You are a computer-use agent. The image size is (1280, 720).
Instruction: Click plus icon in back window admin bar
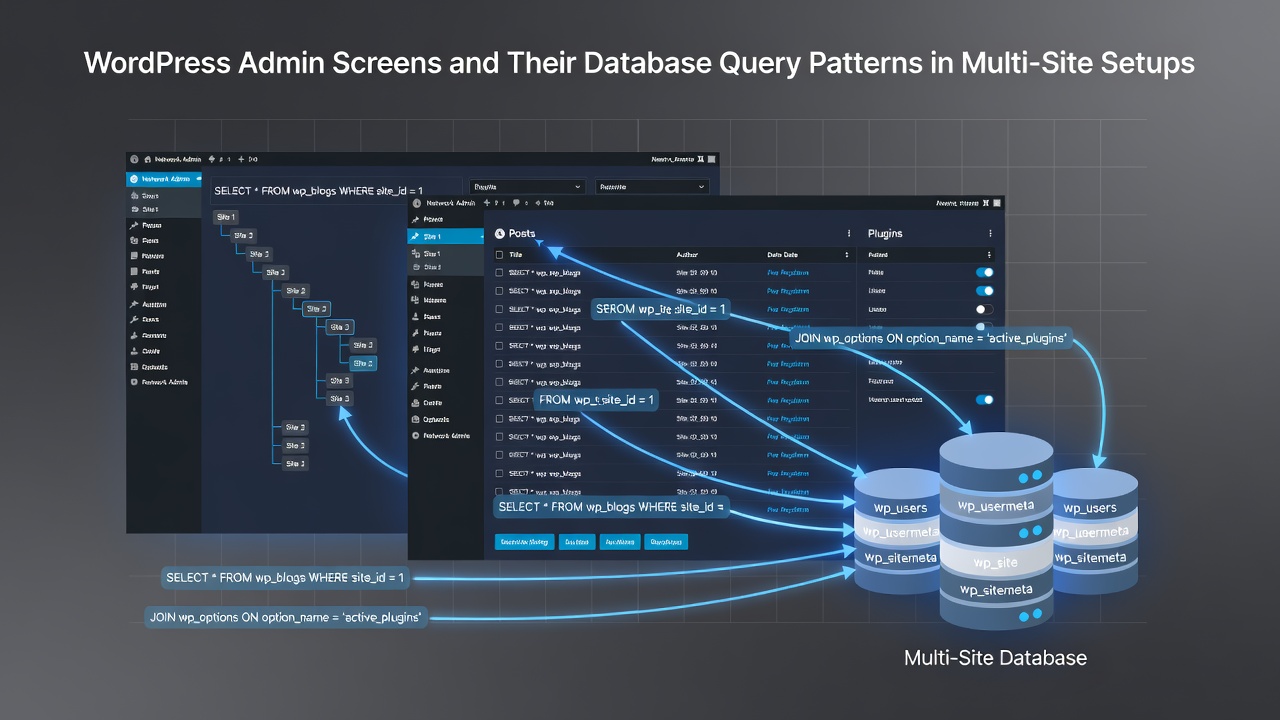tap(241, 159)
